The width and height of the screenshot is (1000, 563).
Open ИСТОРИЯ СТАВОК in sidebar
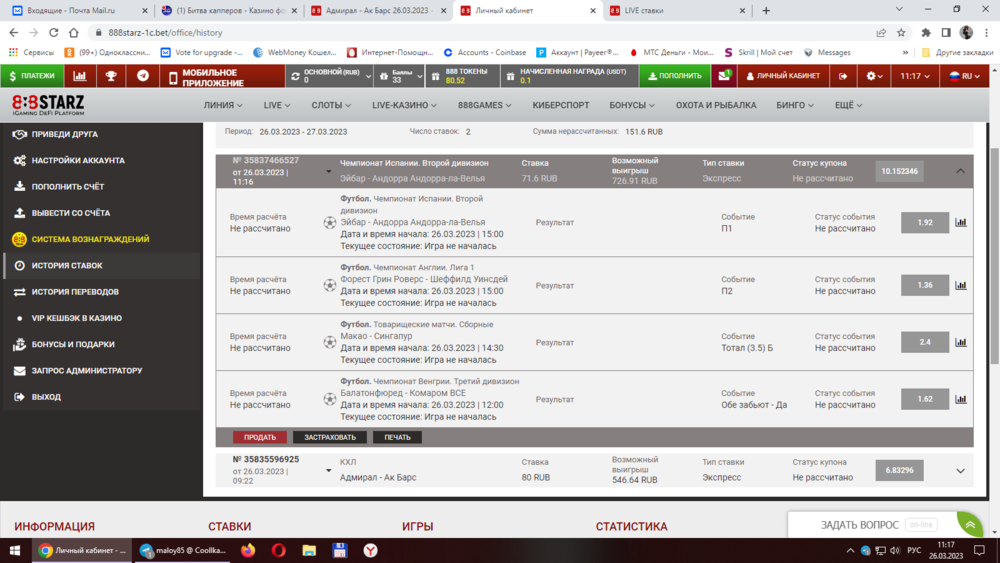[x=102, y=265]
